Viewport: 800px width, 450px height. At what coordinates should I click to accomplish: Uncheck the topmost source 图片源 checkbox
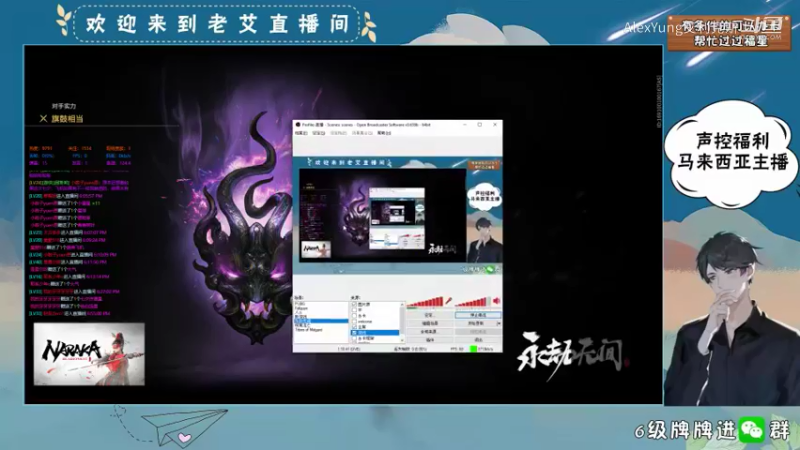pyautogui.click(x=354, y=304)
